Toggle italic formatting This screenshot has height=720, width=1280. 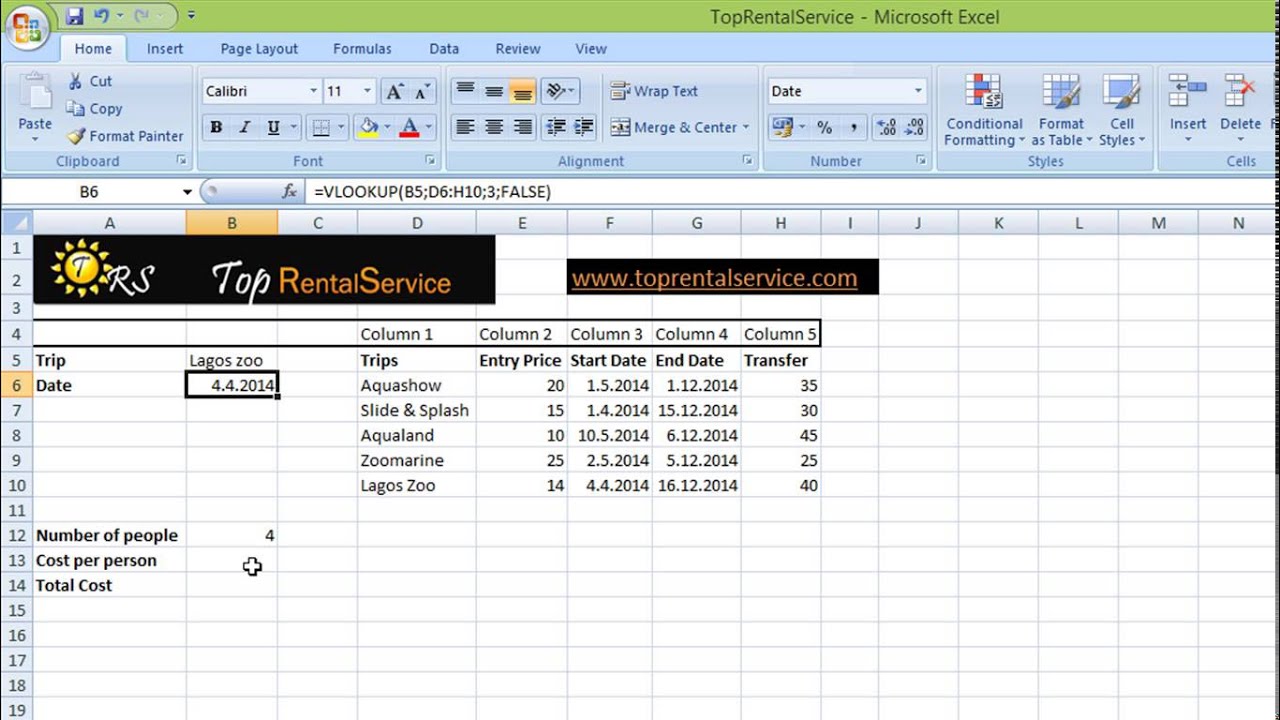pos(244,127)
